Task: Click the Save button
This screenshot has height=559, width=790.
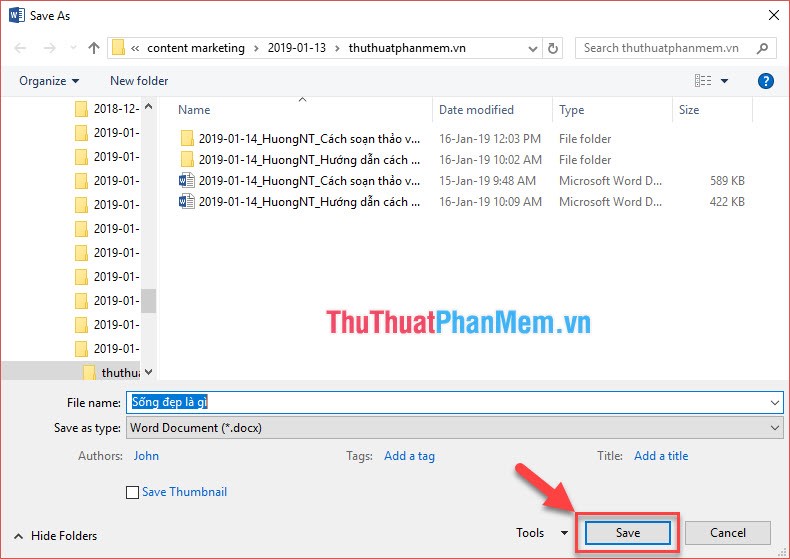Action: point(628,533)
